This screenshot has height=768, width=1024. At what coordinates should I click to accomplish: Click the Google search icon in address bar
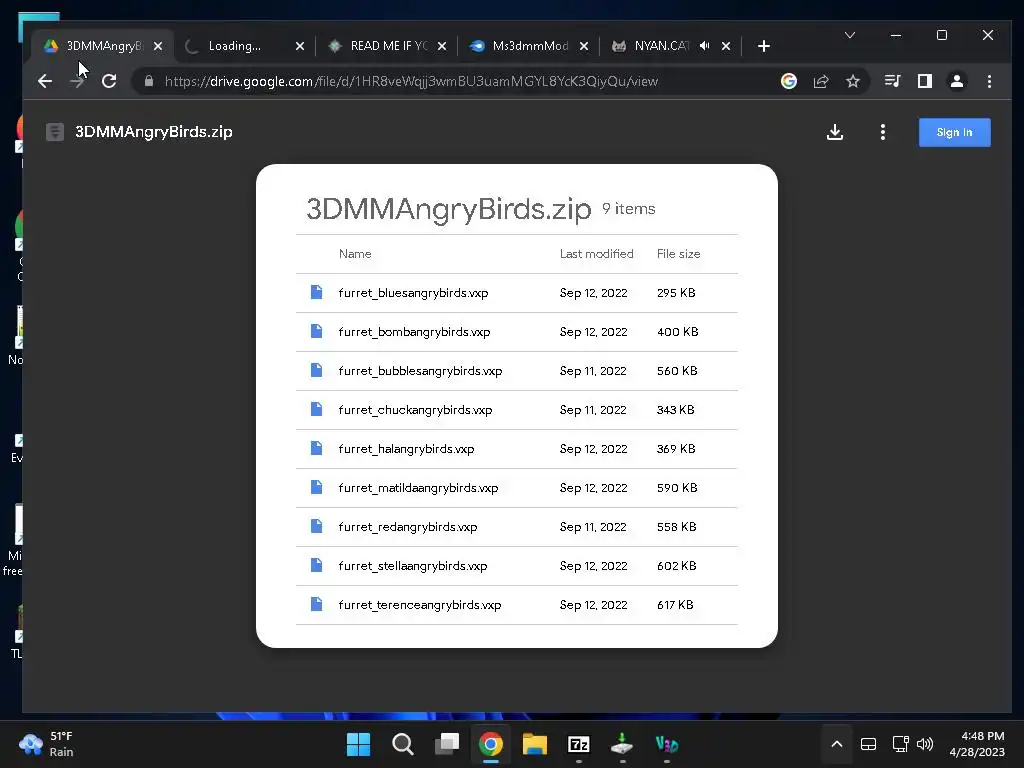788,81
